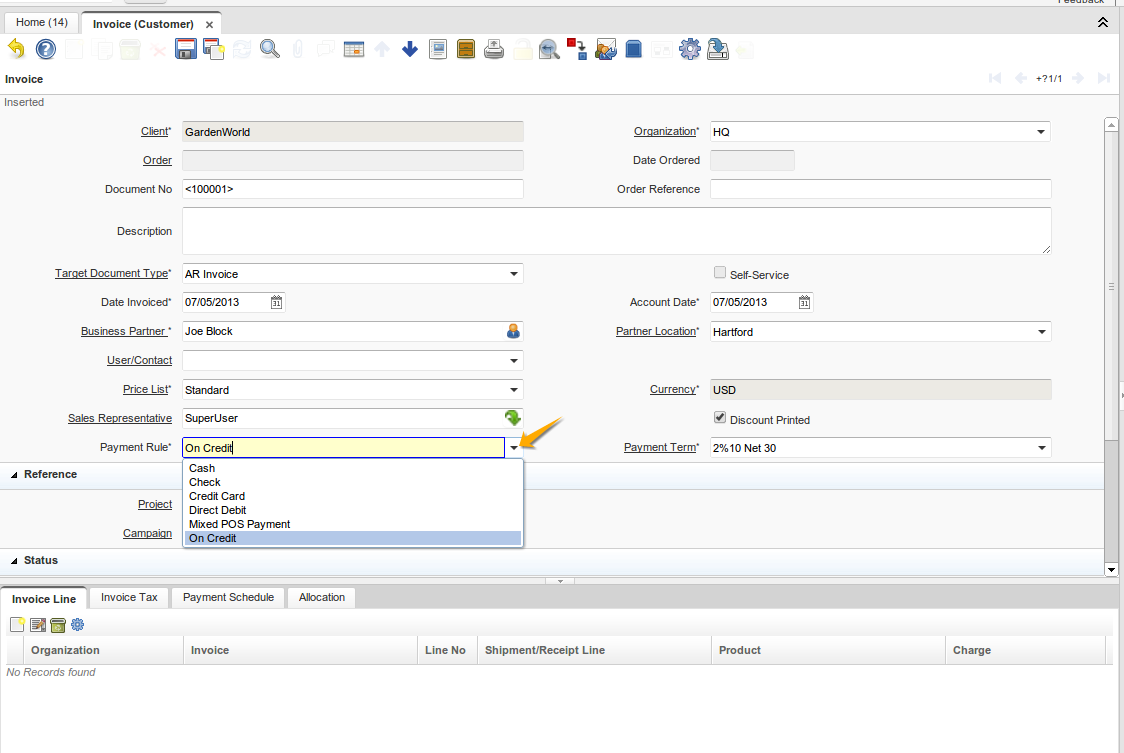
Task: Open the Business Partner lookup icon
Action: coord(513,331)
